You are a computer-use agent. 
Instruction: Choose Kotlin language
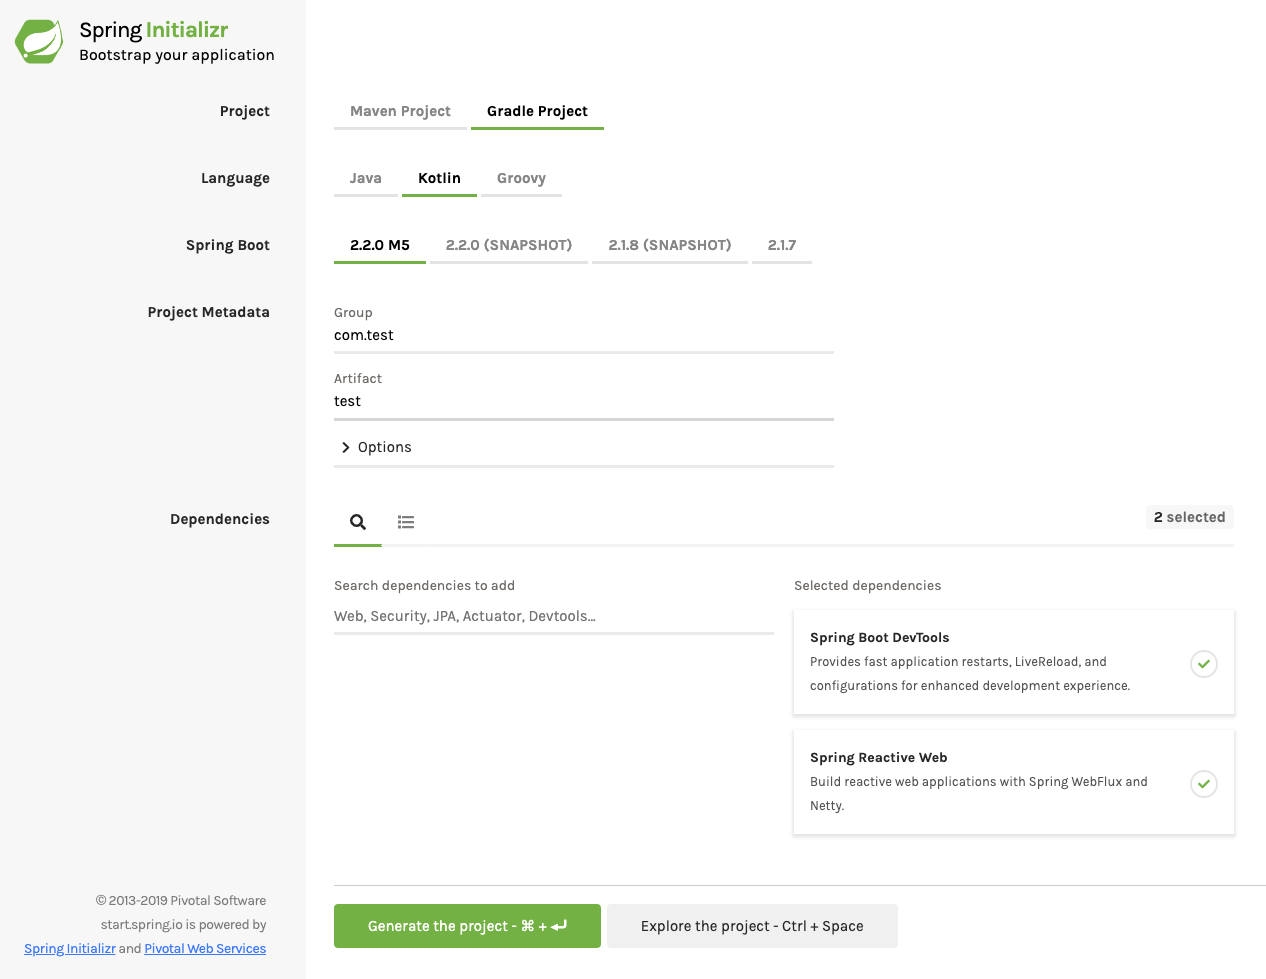pos(439,178)
